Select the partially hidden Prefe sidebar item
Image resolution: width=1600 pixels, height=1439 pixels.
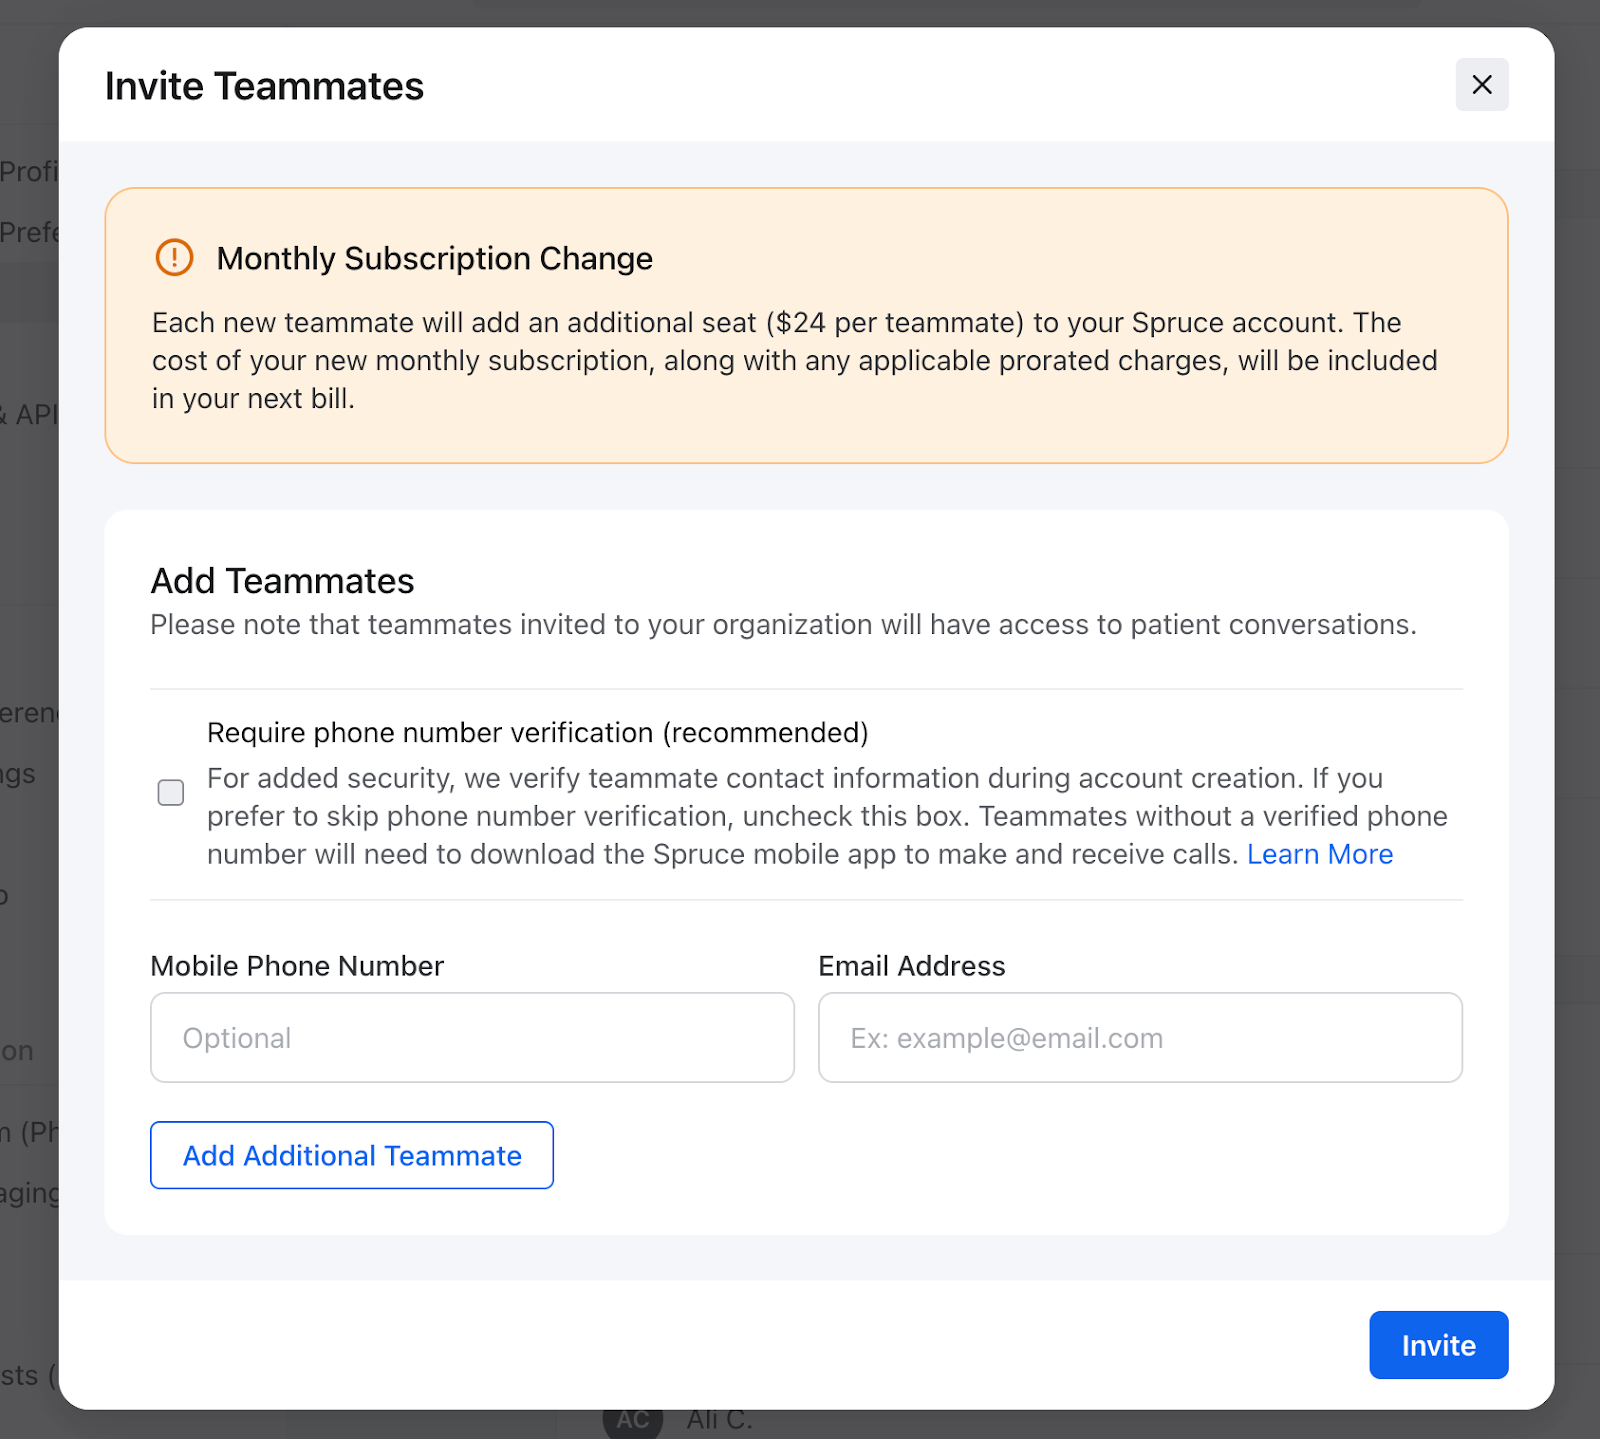coord(29,233)
